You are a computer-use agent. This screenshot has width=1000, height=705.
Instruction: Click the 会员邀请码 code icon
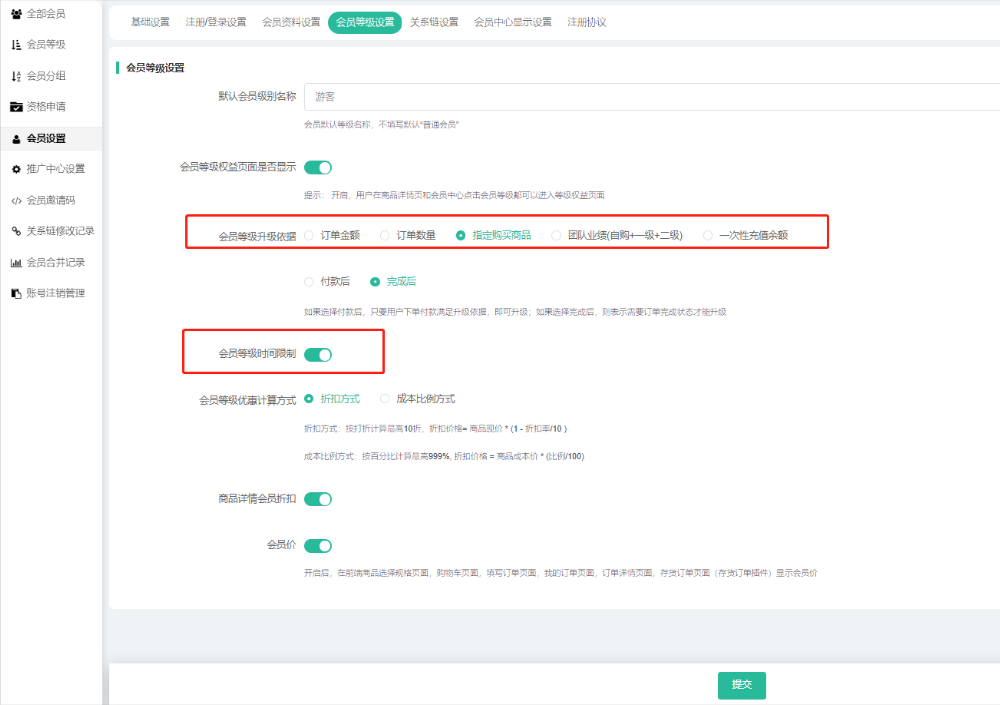click(16, 200)
